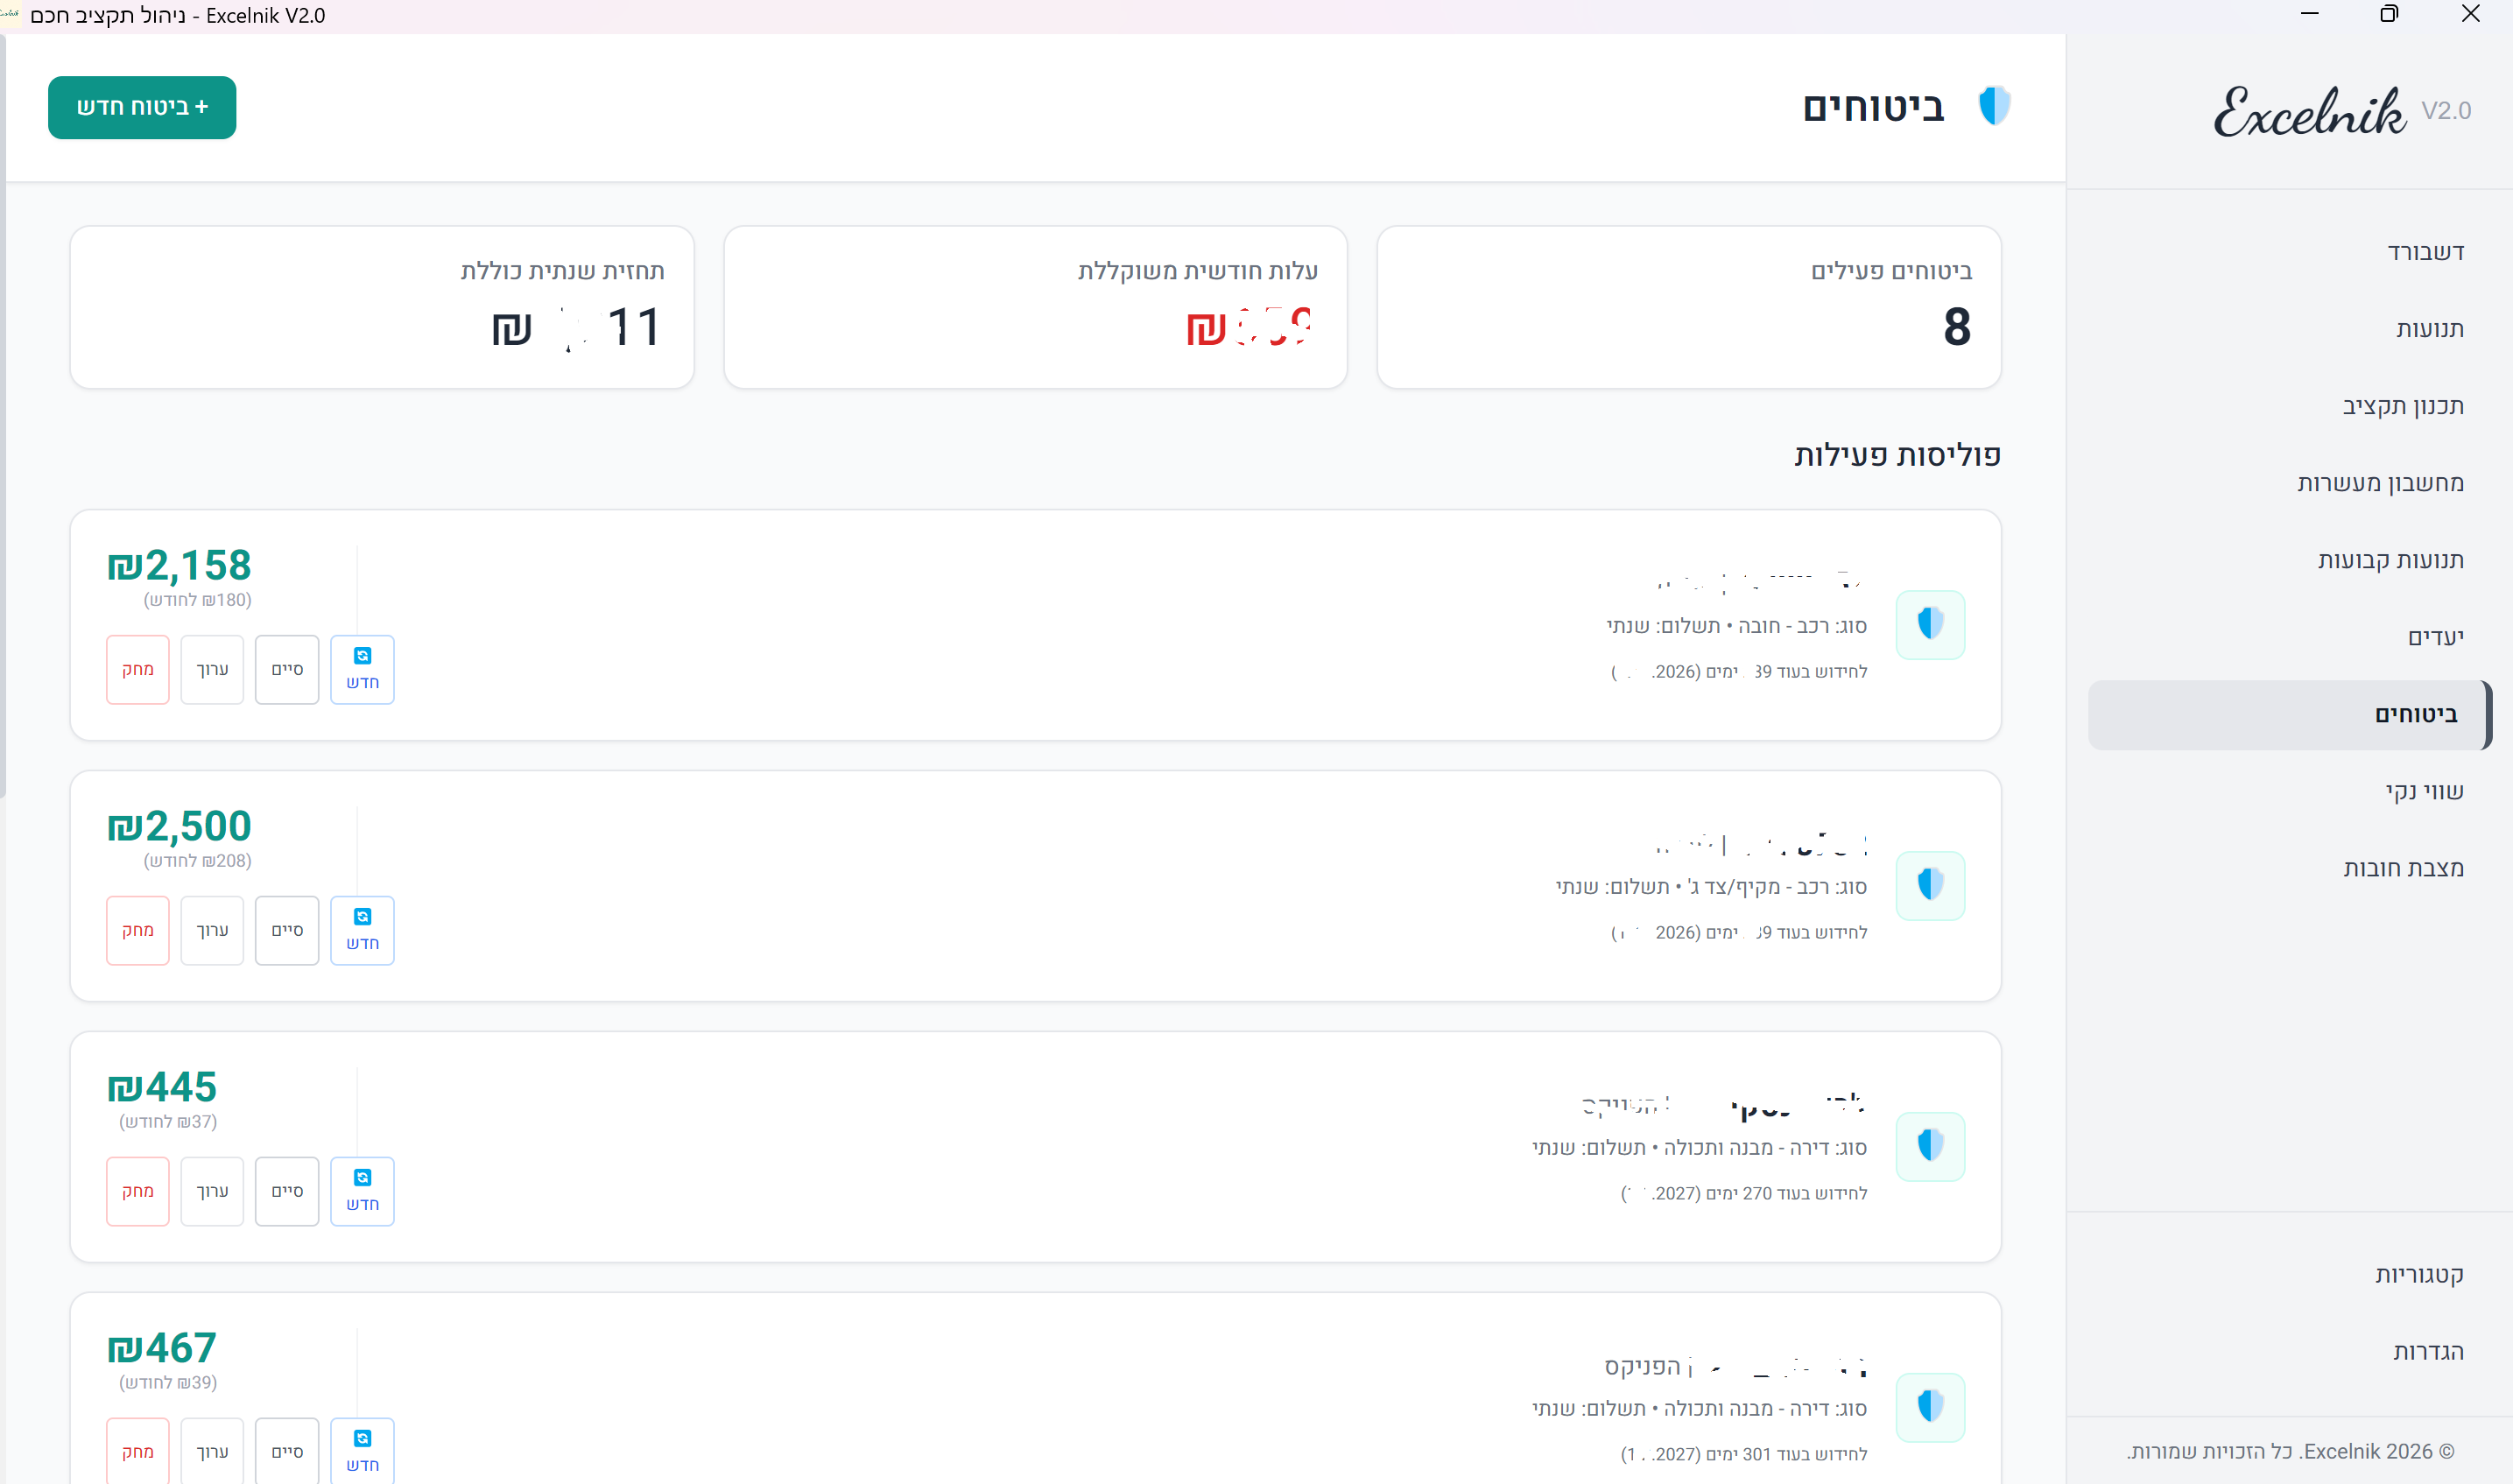Open הגדרות settings page
The width and height of the screenshot is (2513, 1484).
[x=2427, y=1351]
